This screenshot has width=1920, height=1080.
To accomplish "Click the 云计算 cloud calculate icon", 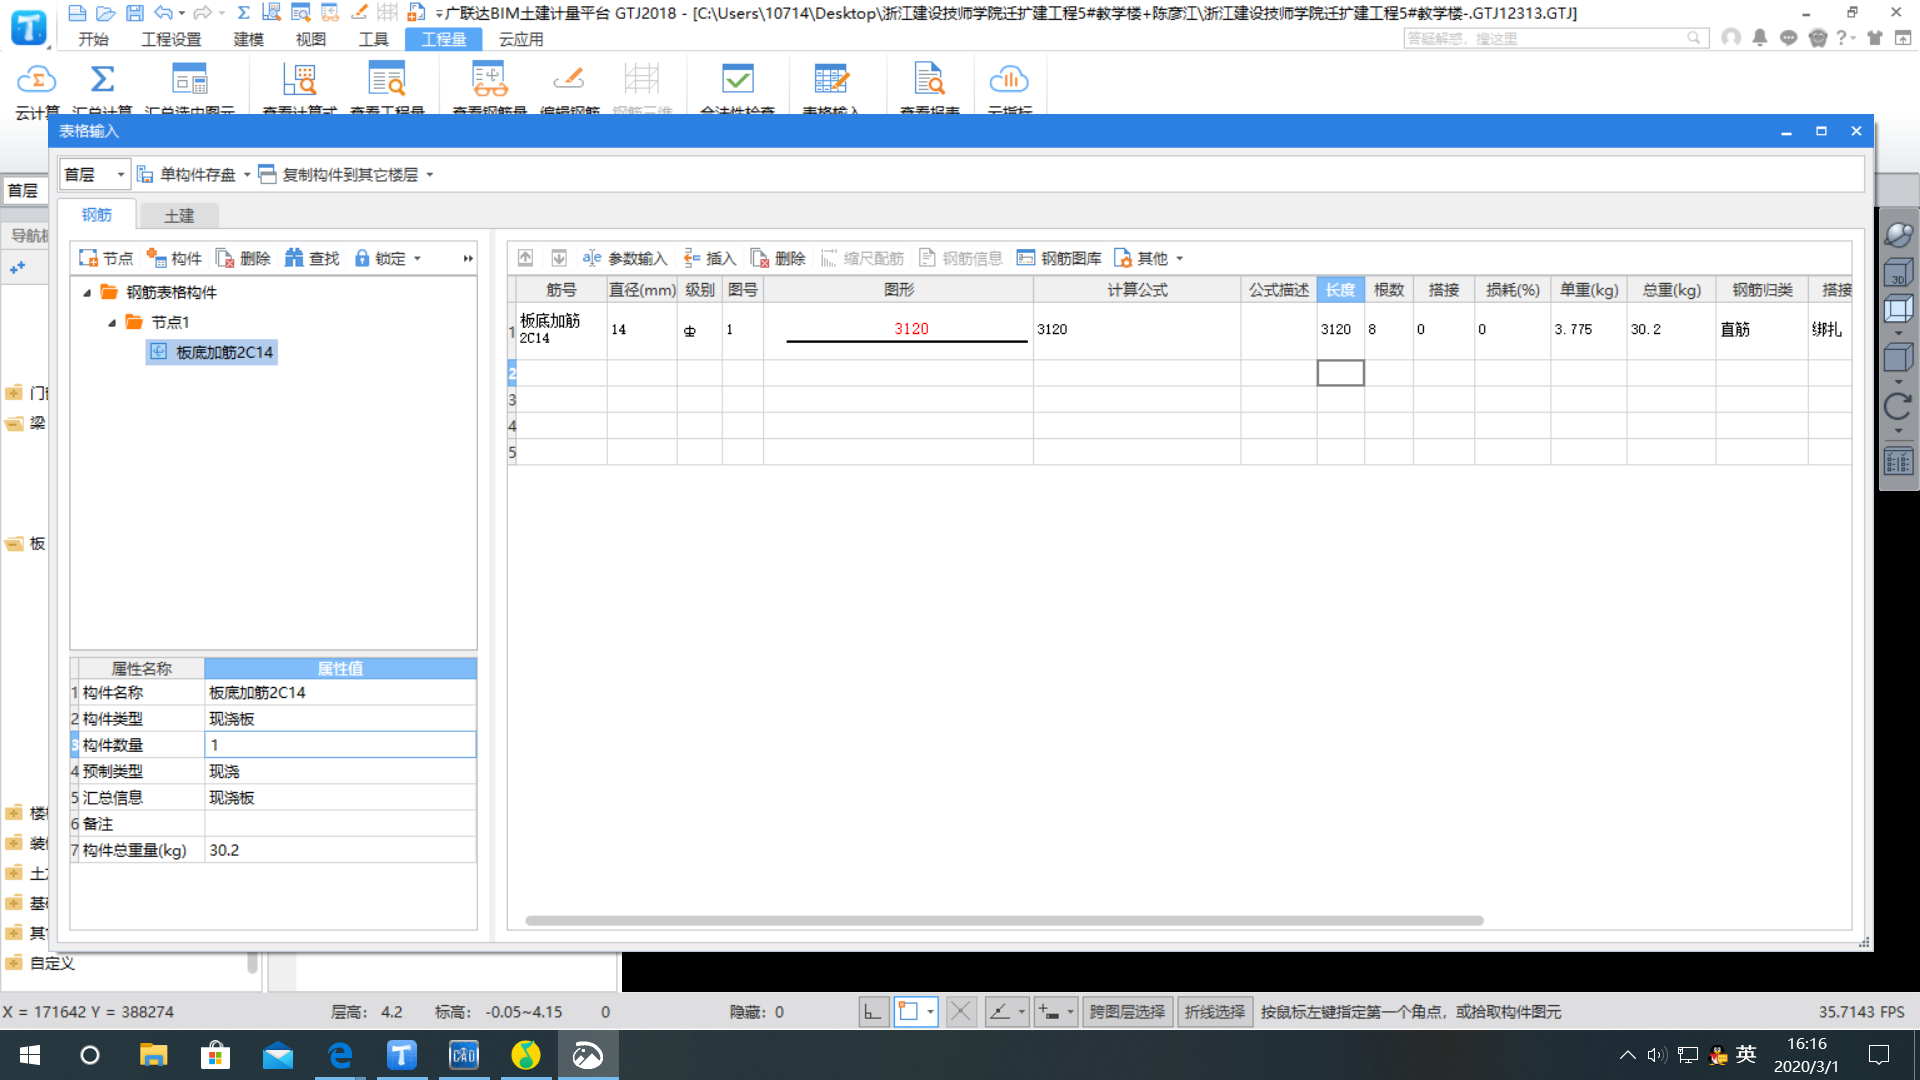I will tap(36, 80).
